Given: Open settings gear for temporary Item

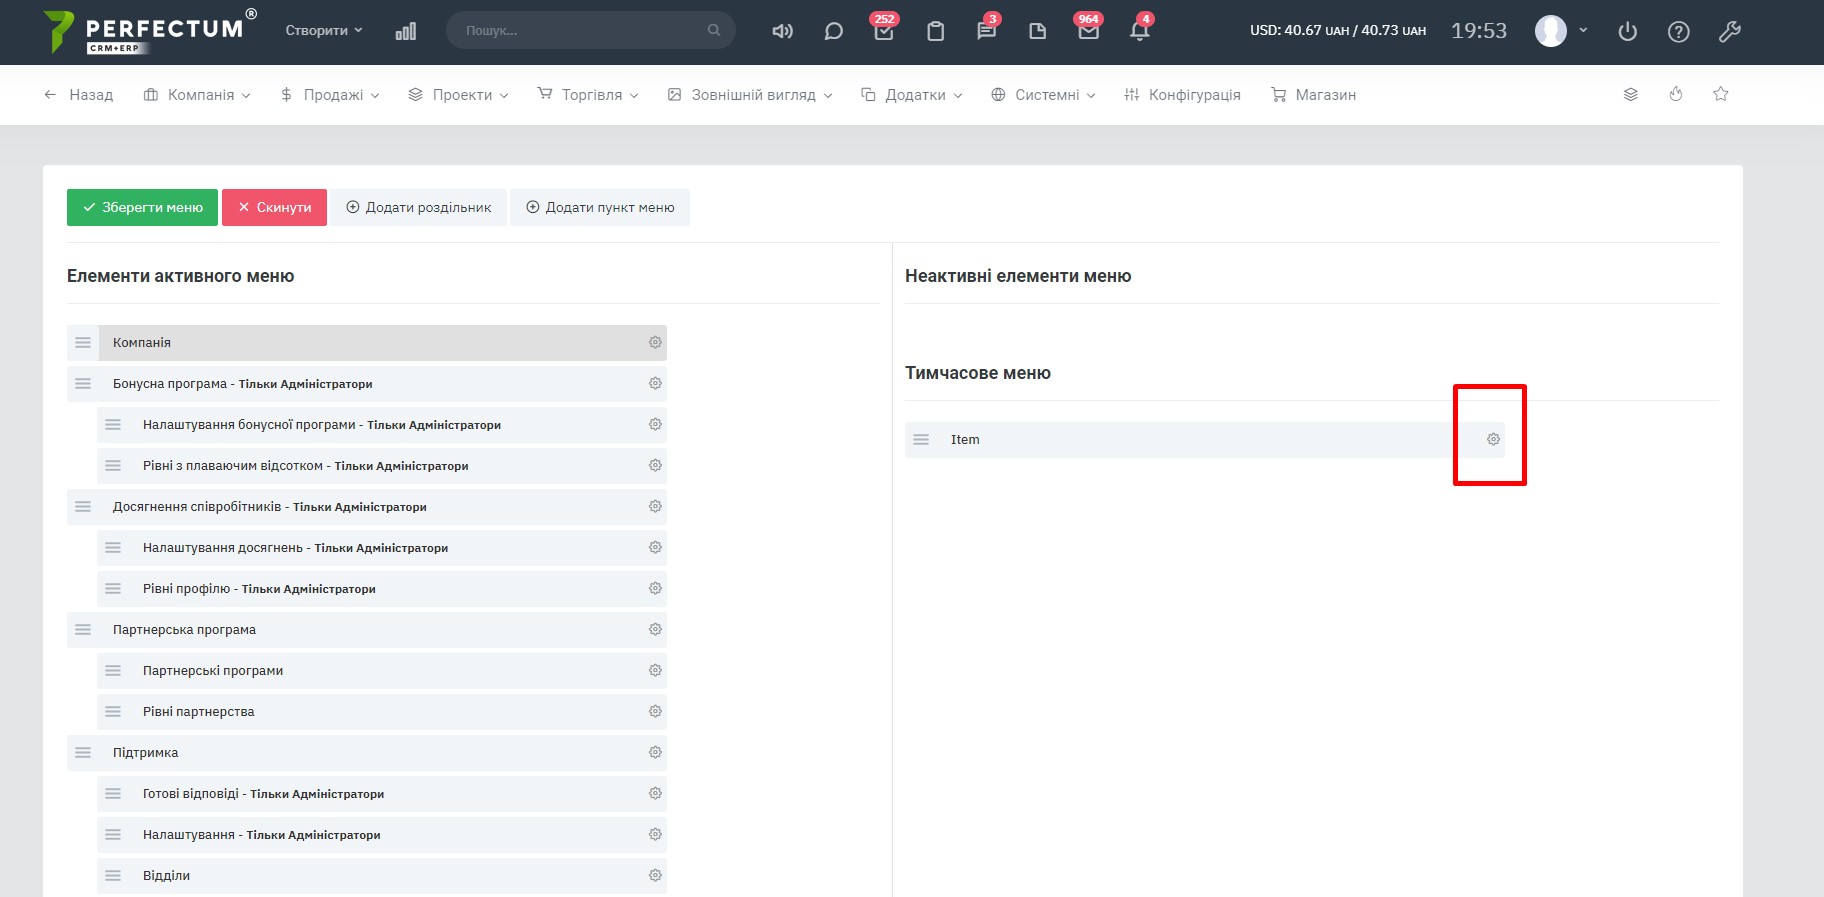Looking at the screenshot, I should (1493, 440).
